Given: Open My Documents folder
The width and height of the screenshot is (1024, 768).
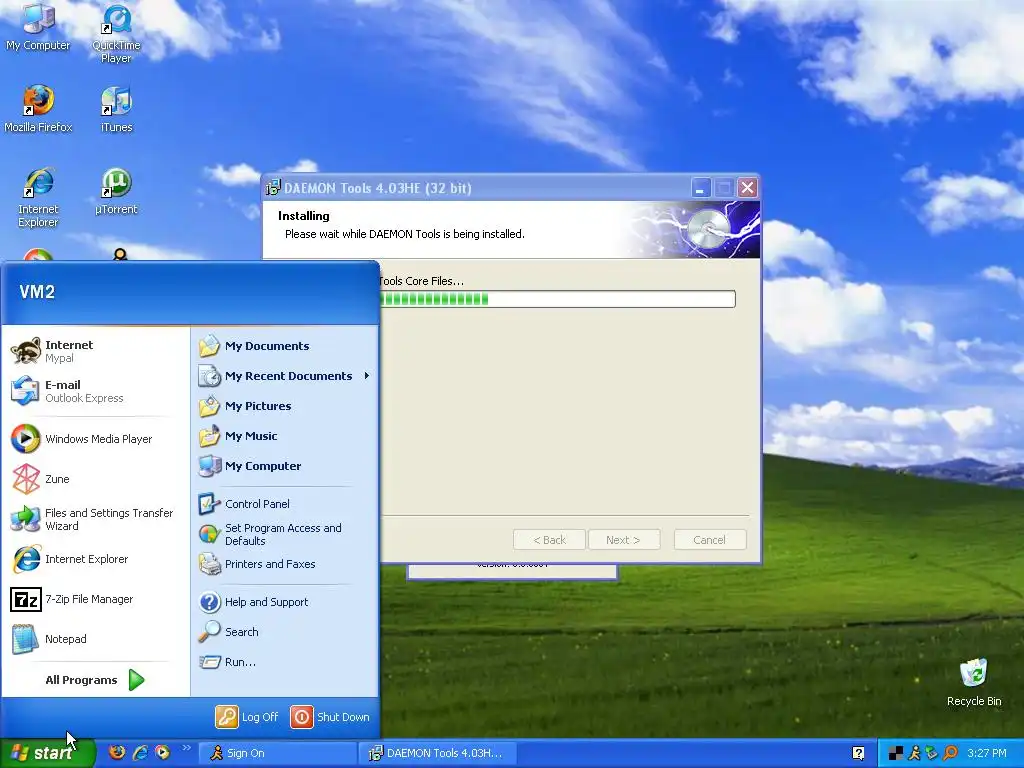Looking at the screenshot, I should (x=285, y=345).
